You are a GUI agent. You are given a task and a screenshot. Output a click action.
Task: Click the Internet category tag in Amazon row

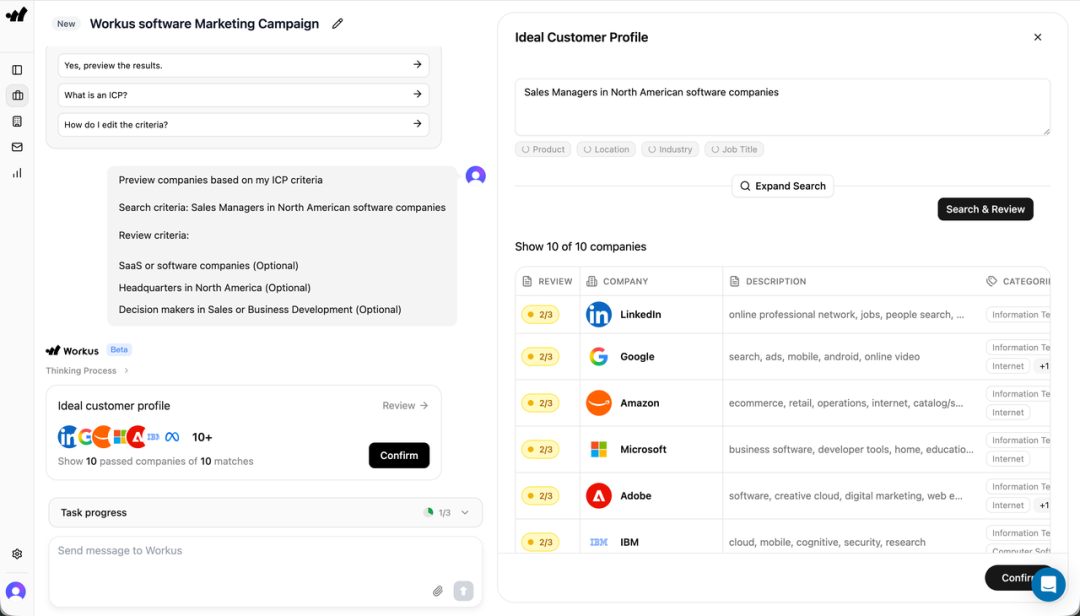click(1008, 412)
